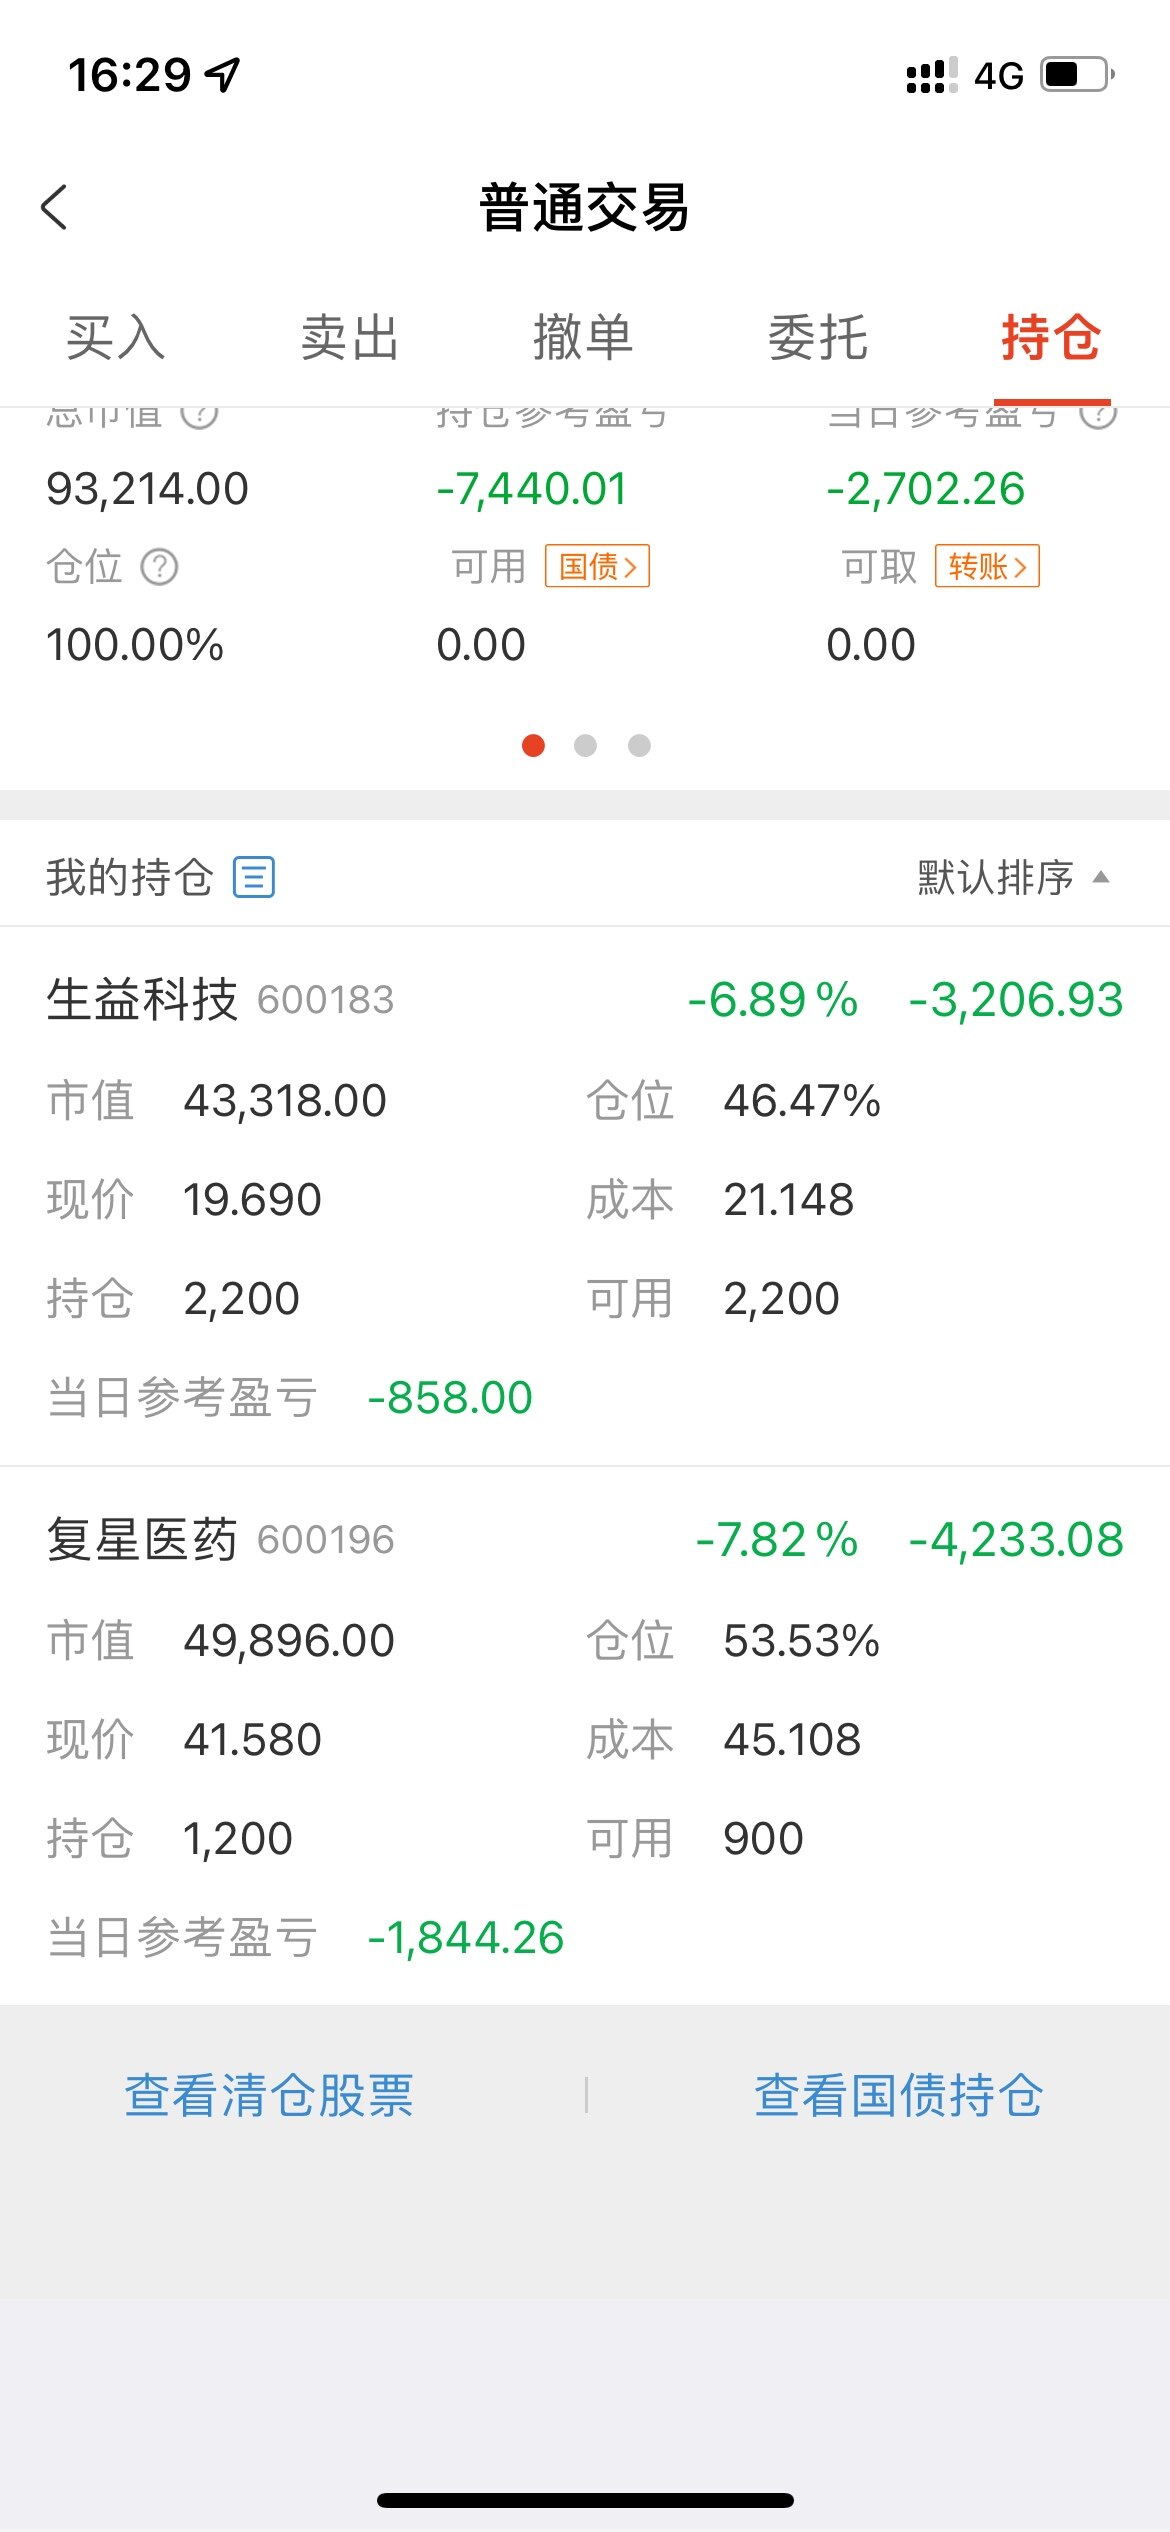Tap 生益科技 current price 19.690
The height and width of the screenshot is (2532, 1170).
(252, 1200)
